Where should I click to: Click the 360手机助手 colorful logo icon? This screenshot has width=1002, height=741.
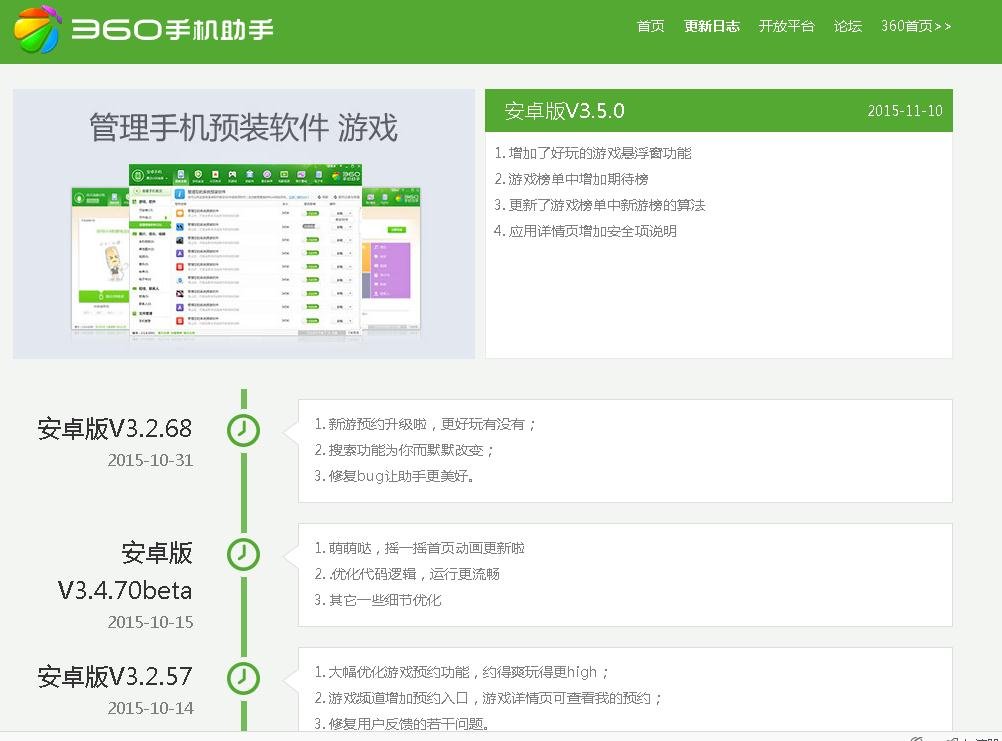point(37,29)
